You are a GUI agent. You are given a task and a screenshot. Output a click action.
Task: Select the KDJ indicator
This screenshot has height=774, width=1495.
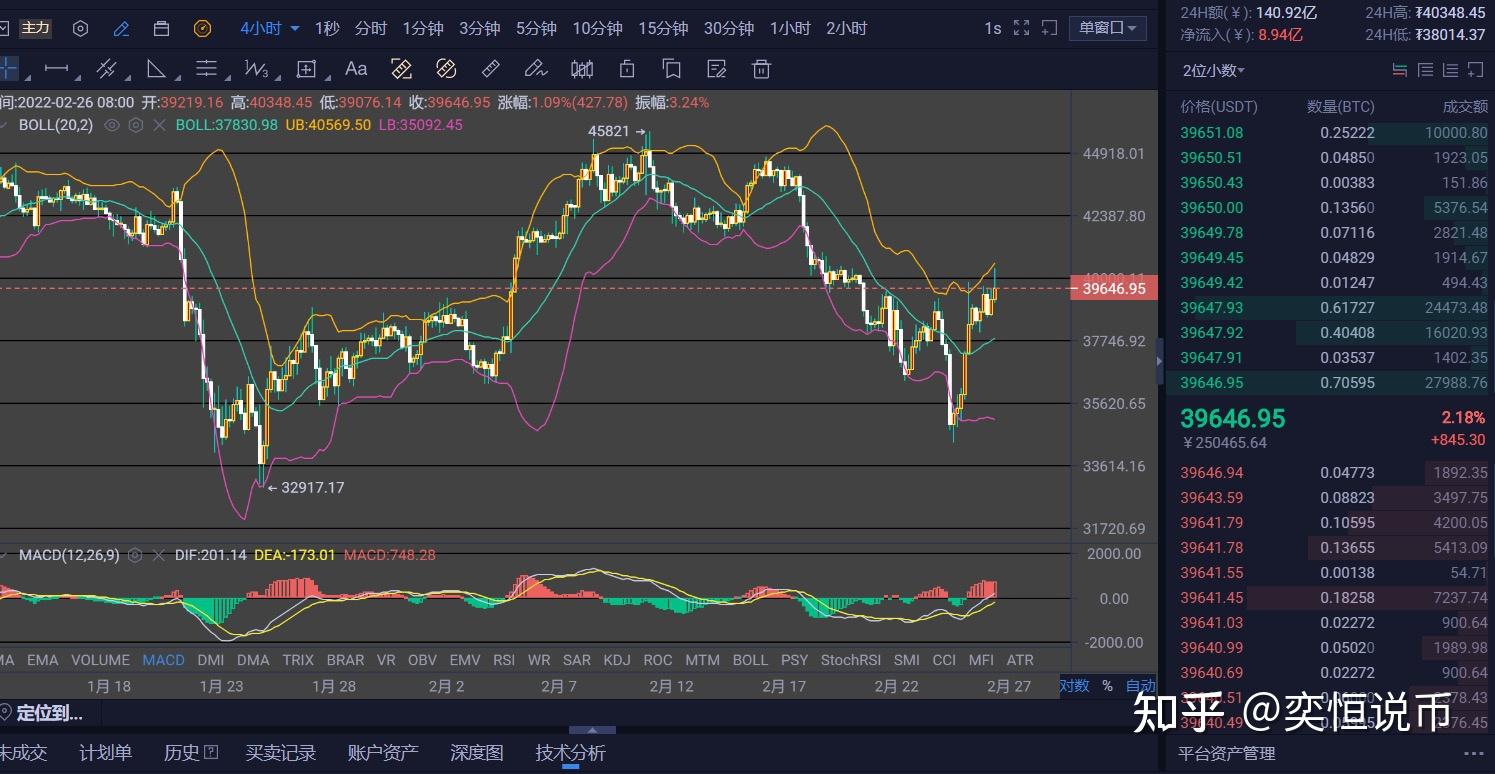[x=617, y=660]
